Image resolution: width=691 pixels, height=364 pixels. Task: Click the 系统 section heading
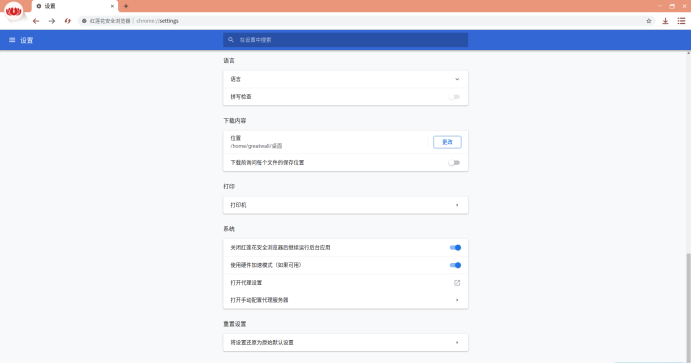point(229,229)
